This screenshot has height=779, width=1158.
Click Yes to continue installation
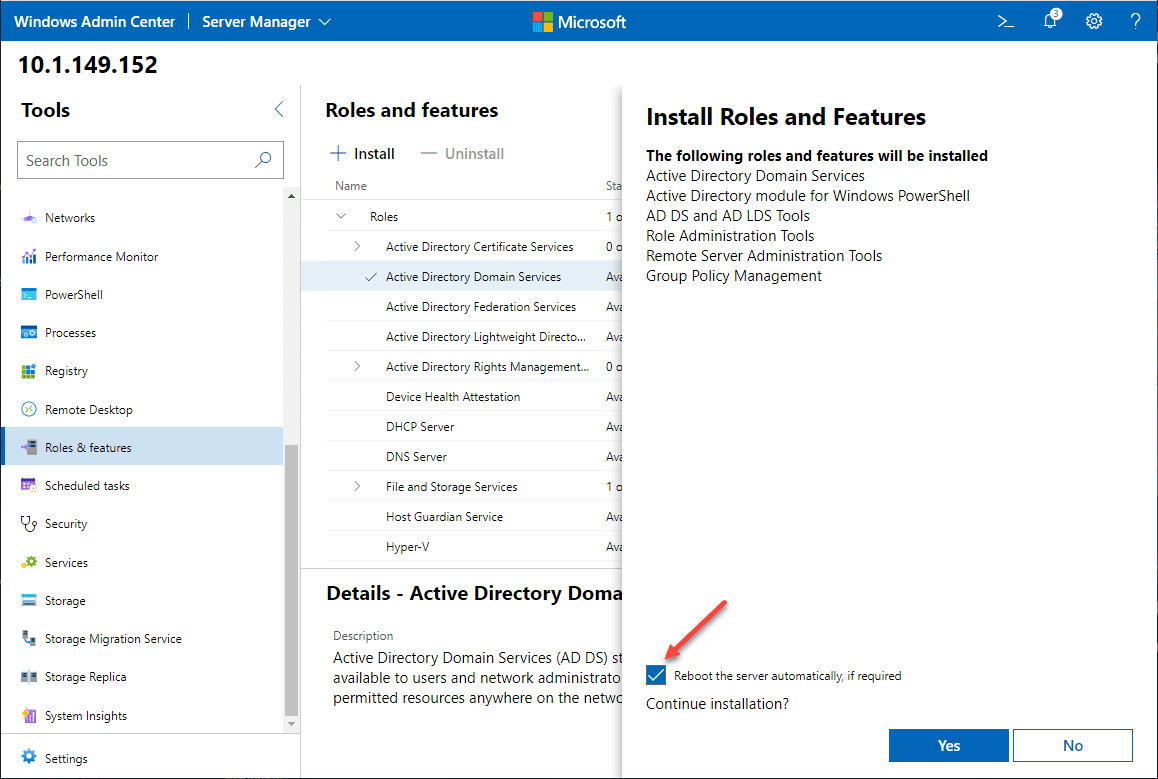coord(948,746)
